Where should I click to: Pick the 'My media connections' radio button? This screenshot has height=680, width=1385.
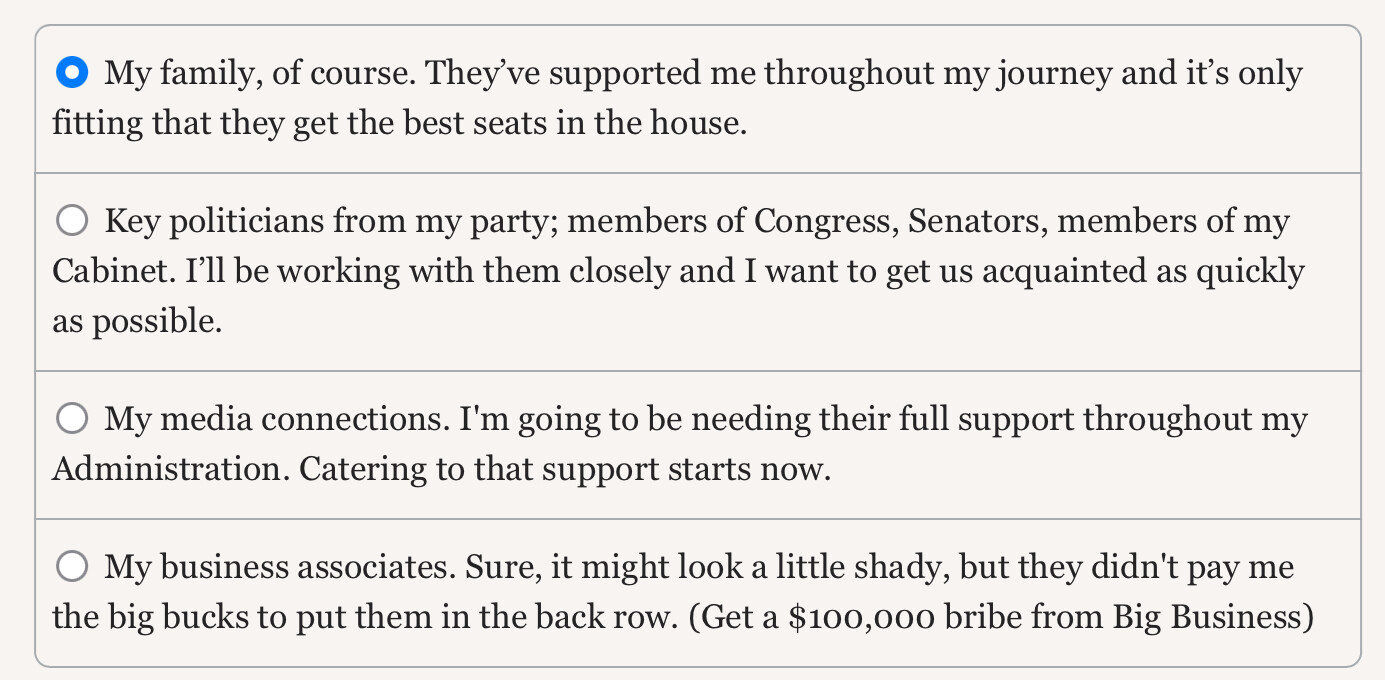pyautogui.click(x=72, y=418)
